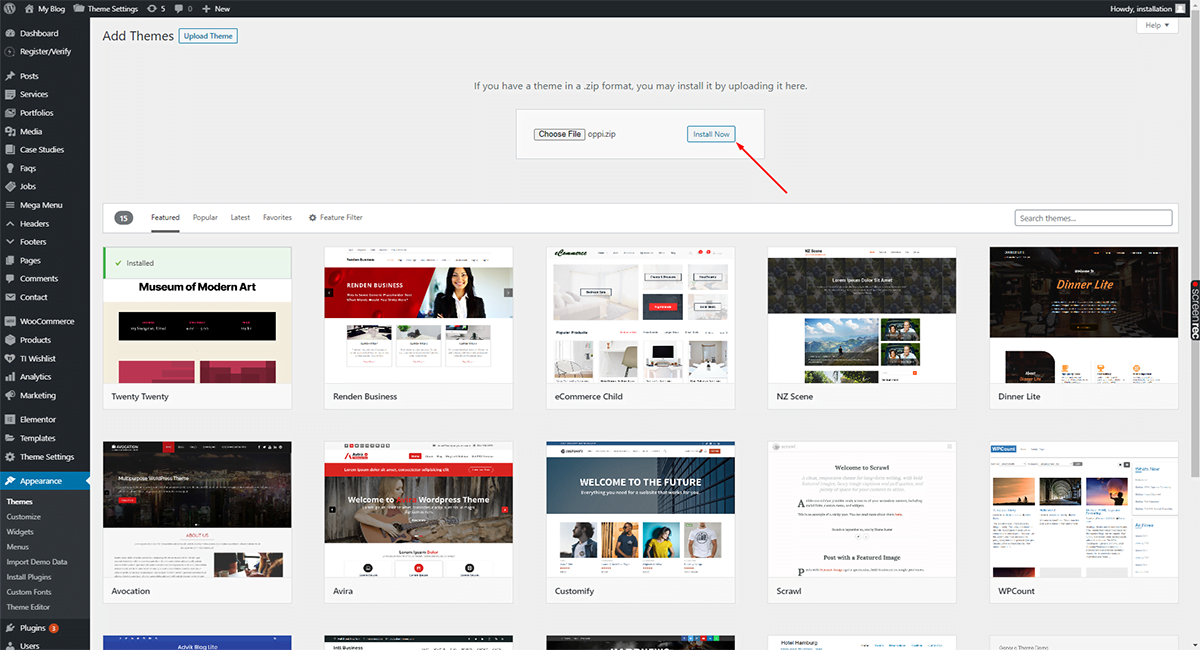Open the Plugins sidebar icon
This screenshot has height=650, width=1200.
click(x=10, y=628)
